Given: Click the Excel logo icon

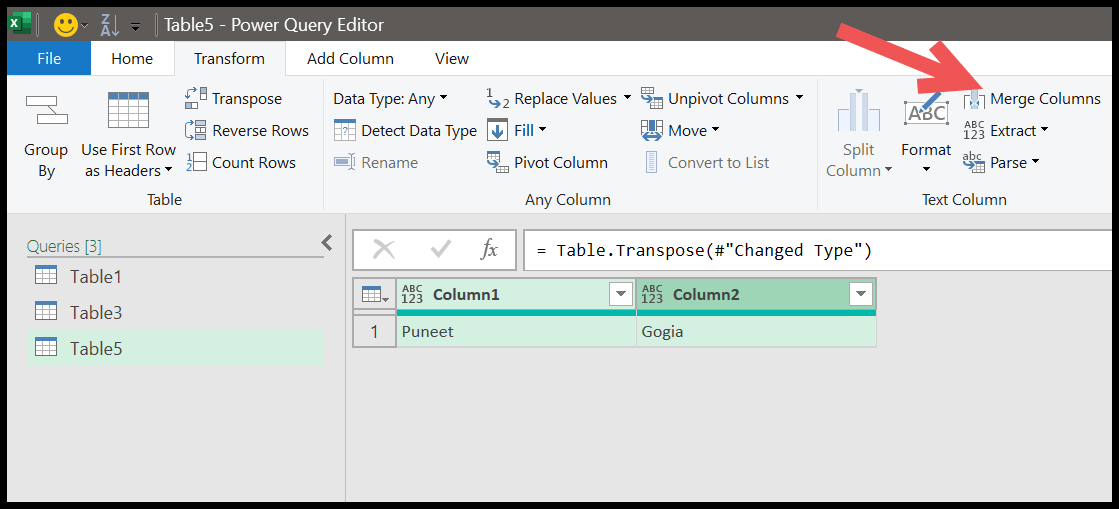Looking at the screenshot, I should 19,25.
